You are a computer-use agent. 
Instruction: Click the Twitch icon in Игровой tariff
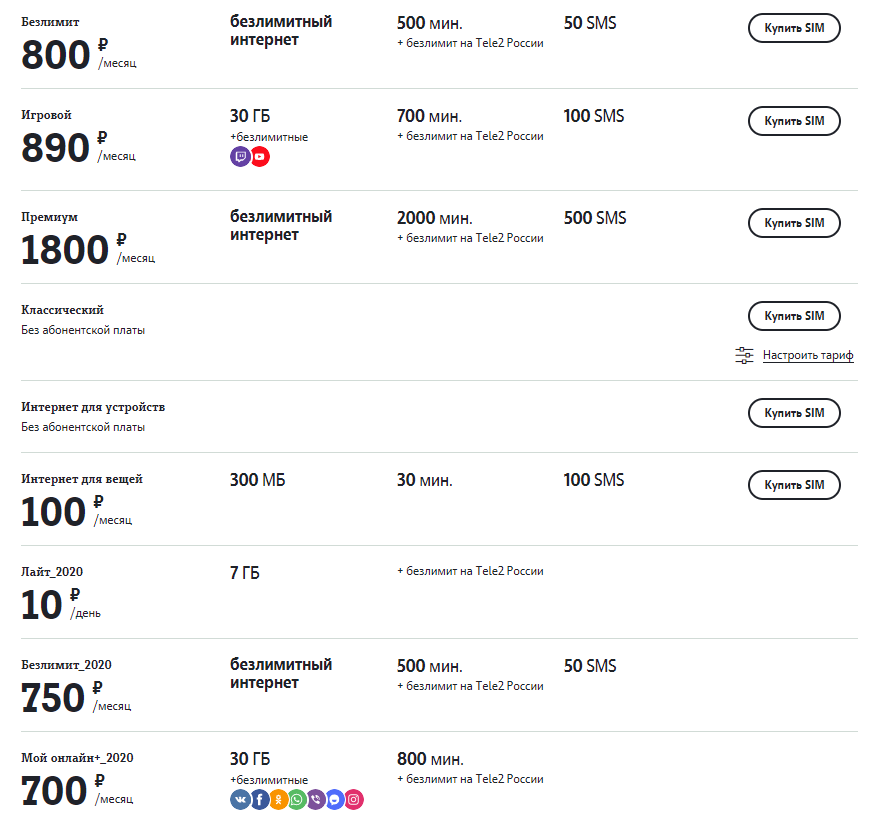click(x=240, y=157)
